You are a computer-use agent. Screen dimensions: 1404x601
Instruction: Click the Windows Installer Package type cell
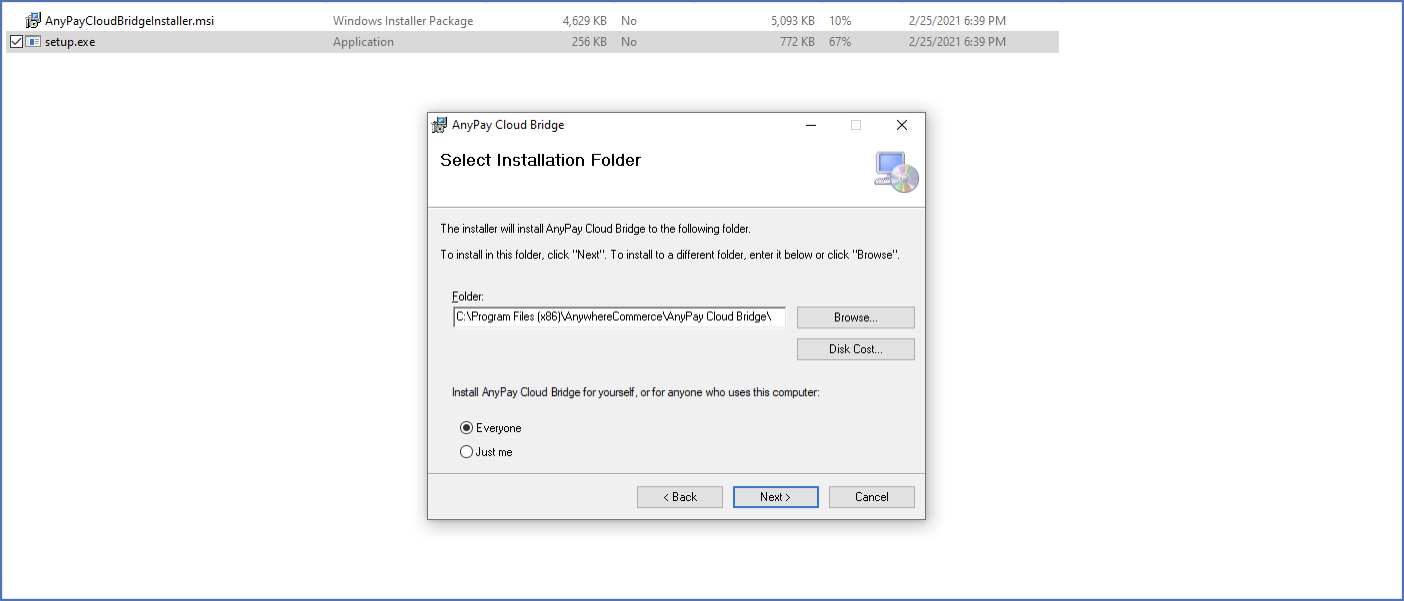pos(403,20)
